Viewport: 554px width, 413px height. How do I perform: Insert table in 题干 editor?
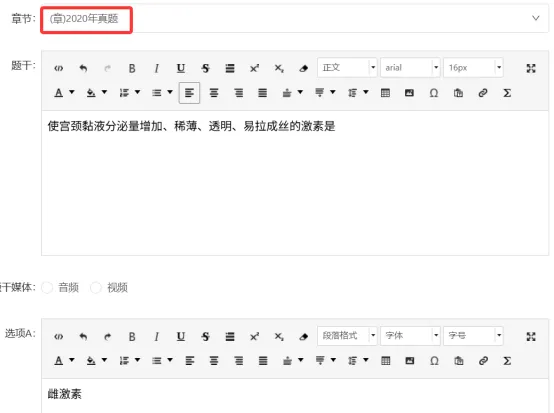385,93
